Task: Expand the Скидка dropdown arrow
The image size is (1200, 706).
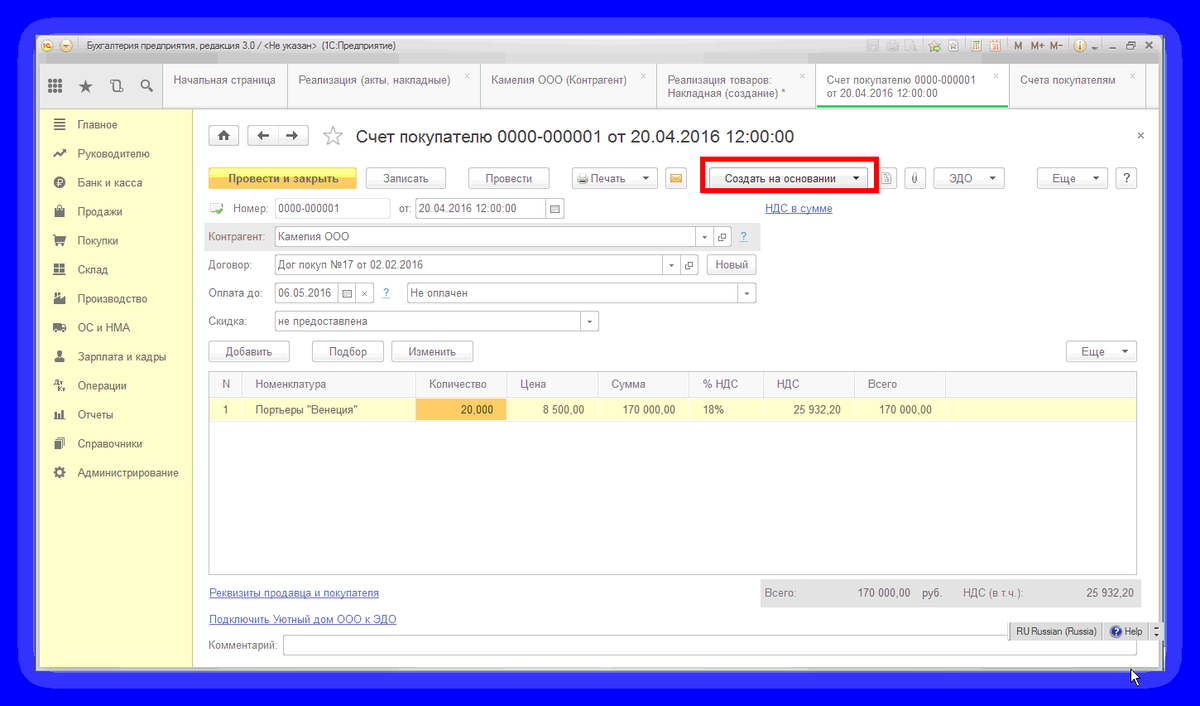Action: point(590,321)
